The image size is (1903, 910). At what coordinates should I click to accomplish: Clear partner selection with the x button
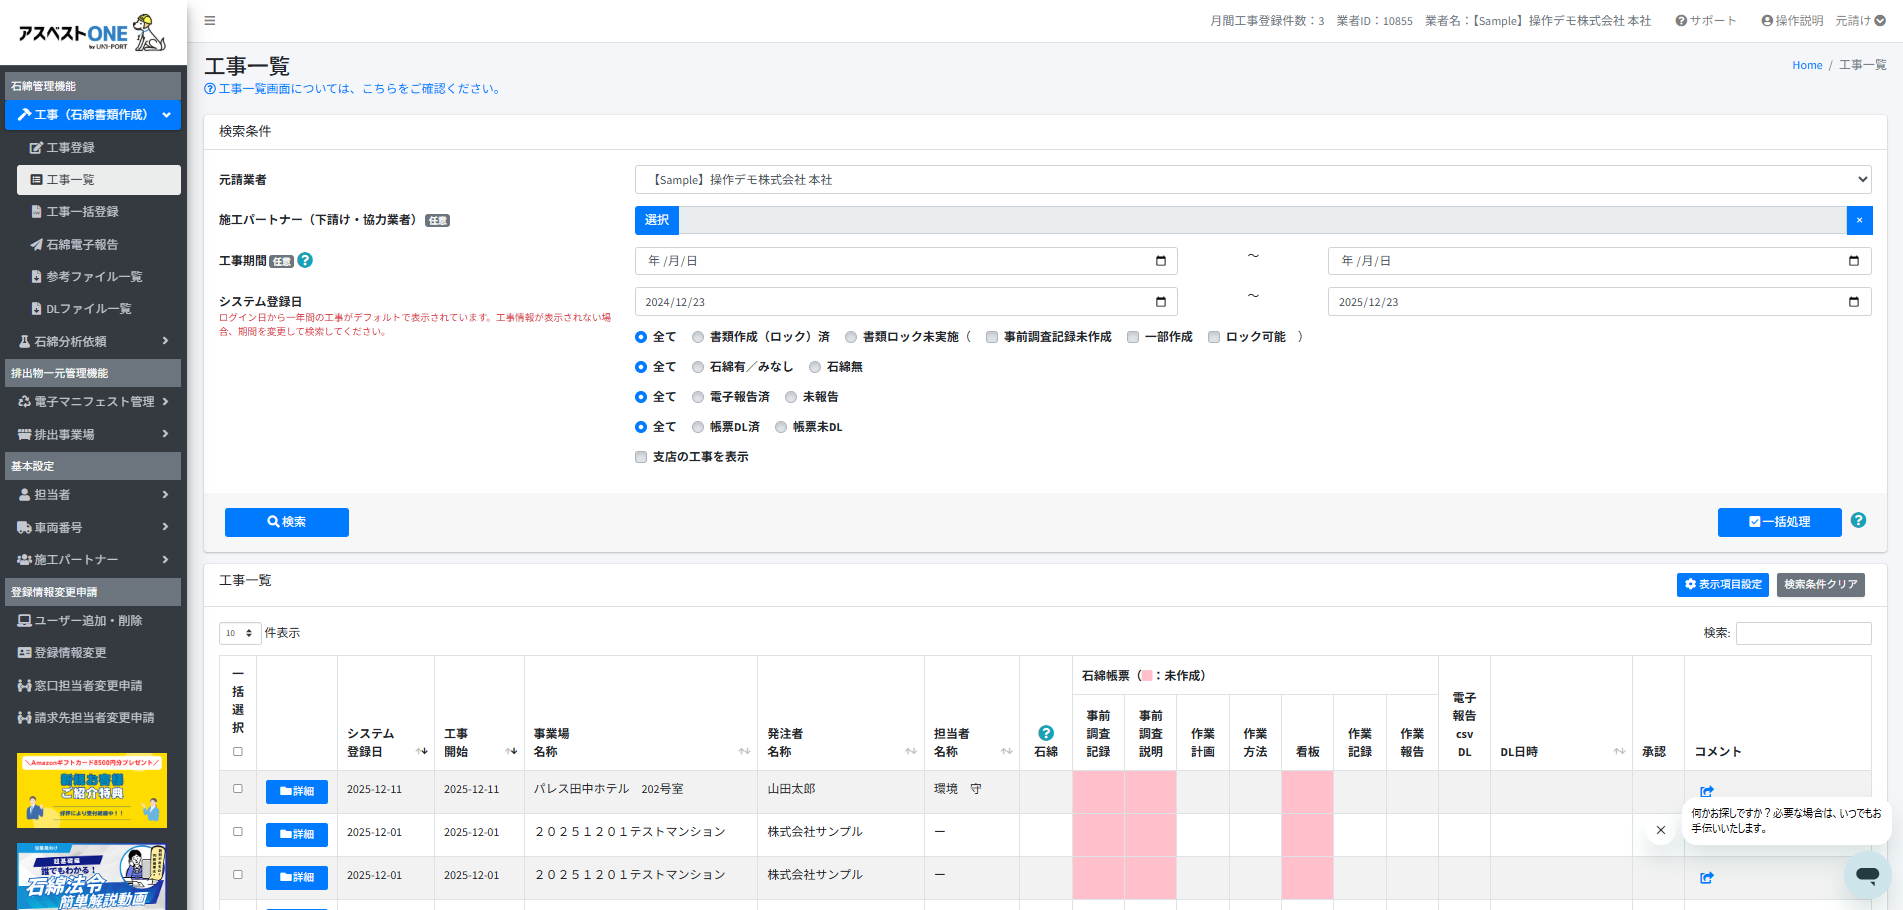pos(1858,220)
